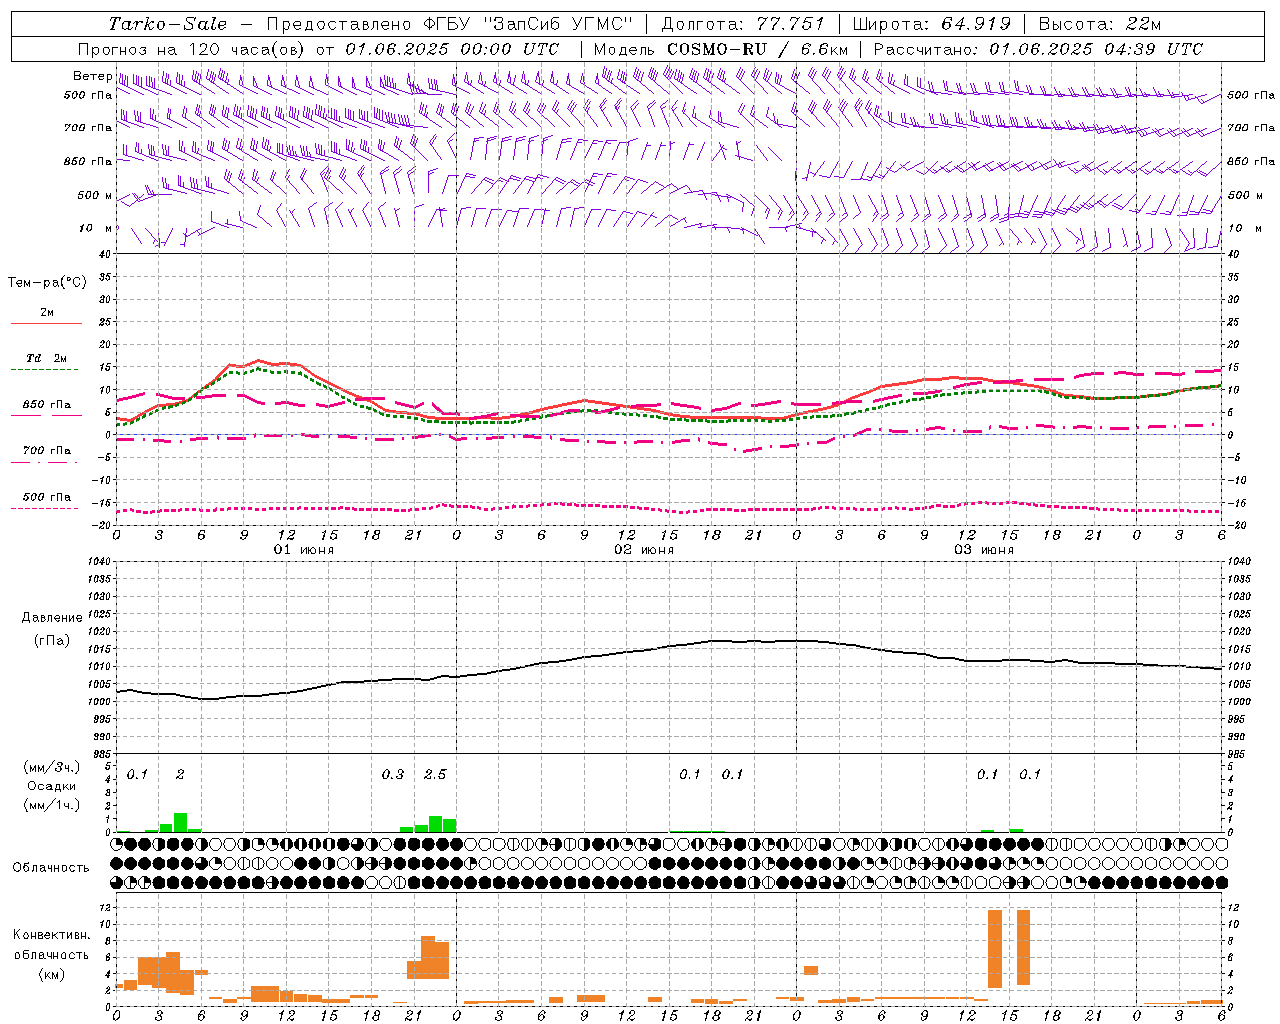The height and width of the screenshot is (1024, 1280).
Task: Click the (мм/3ч.) precipitation unit label
Action: click(52, 768)
